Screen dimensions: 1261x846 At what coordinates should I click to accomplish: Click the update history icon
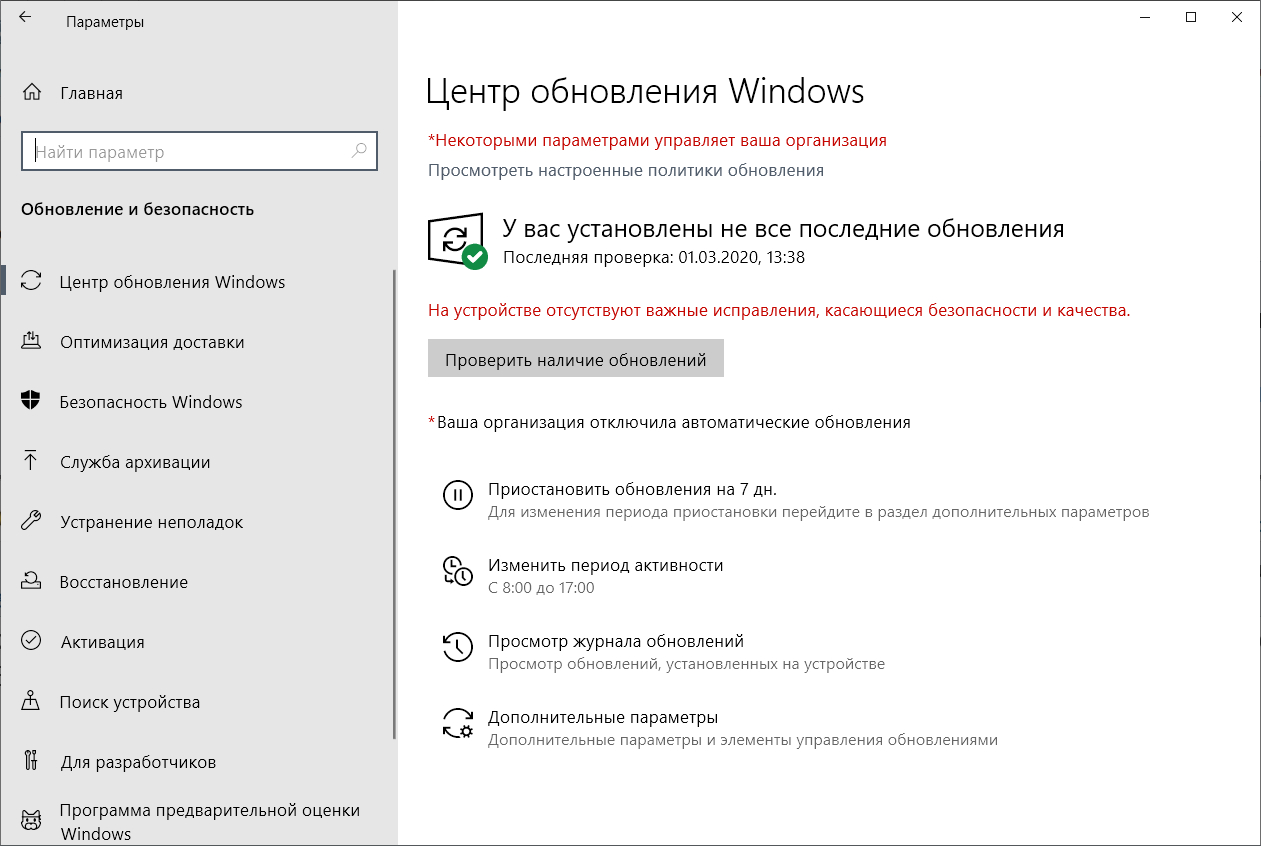pyautogui.click(x=457, y=646)
